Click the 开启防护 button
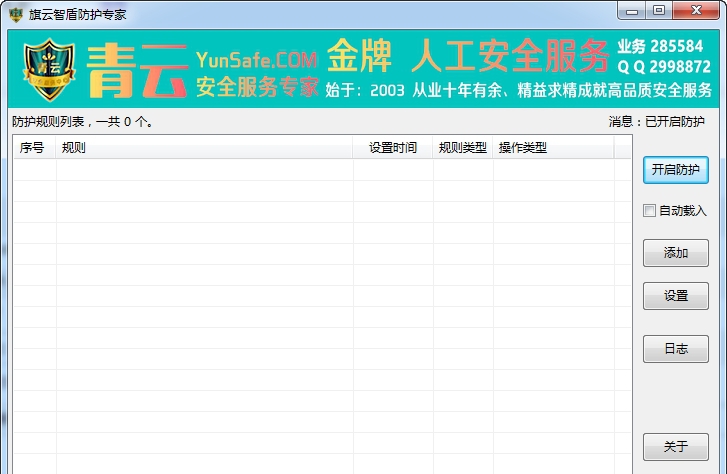The width and height of the screenshot is (727, 474). click(676, 170)
